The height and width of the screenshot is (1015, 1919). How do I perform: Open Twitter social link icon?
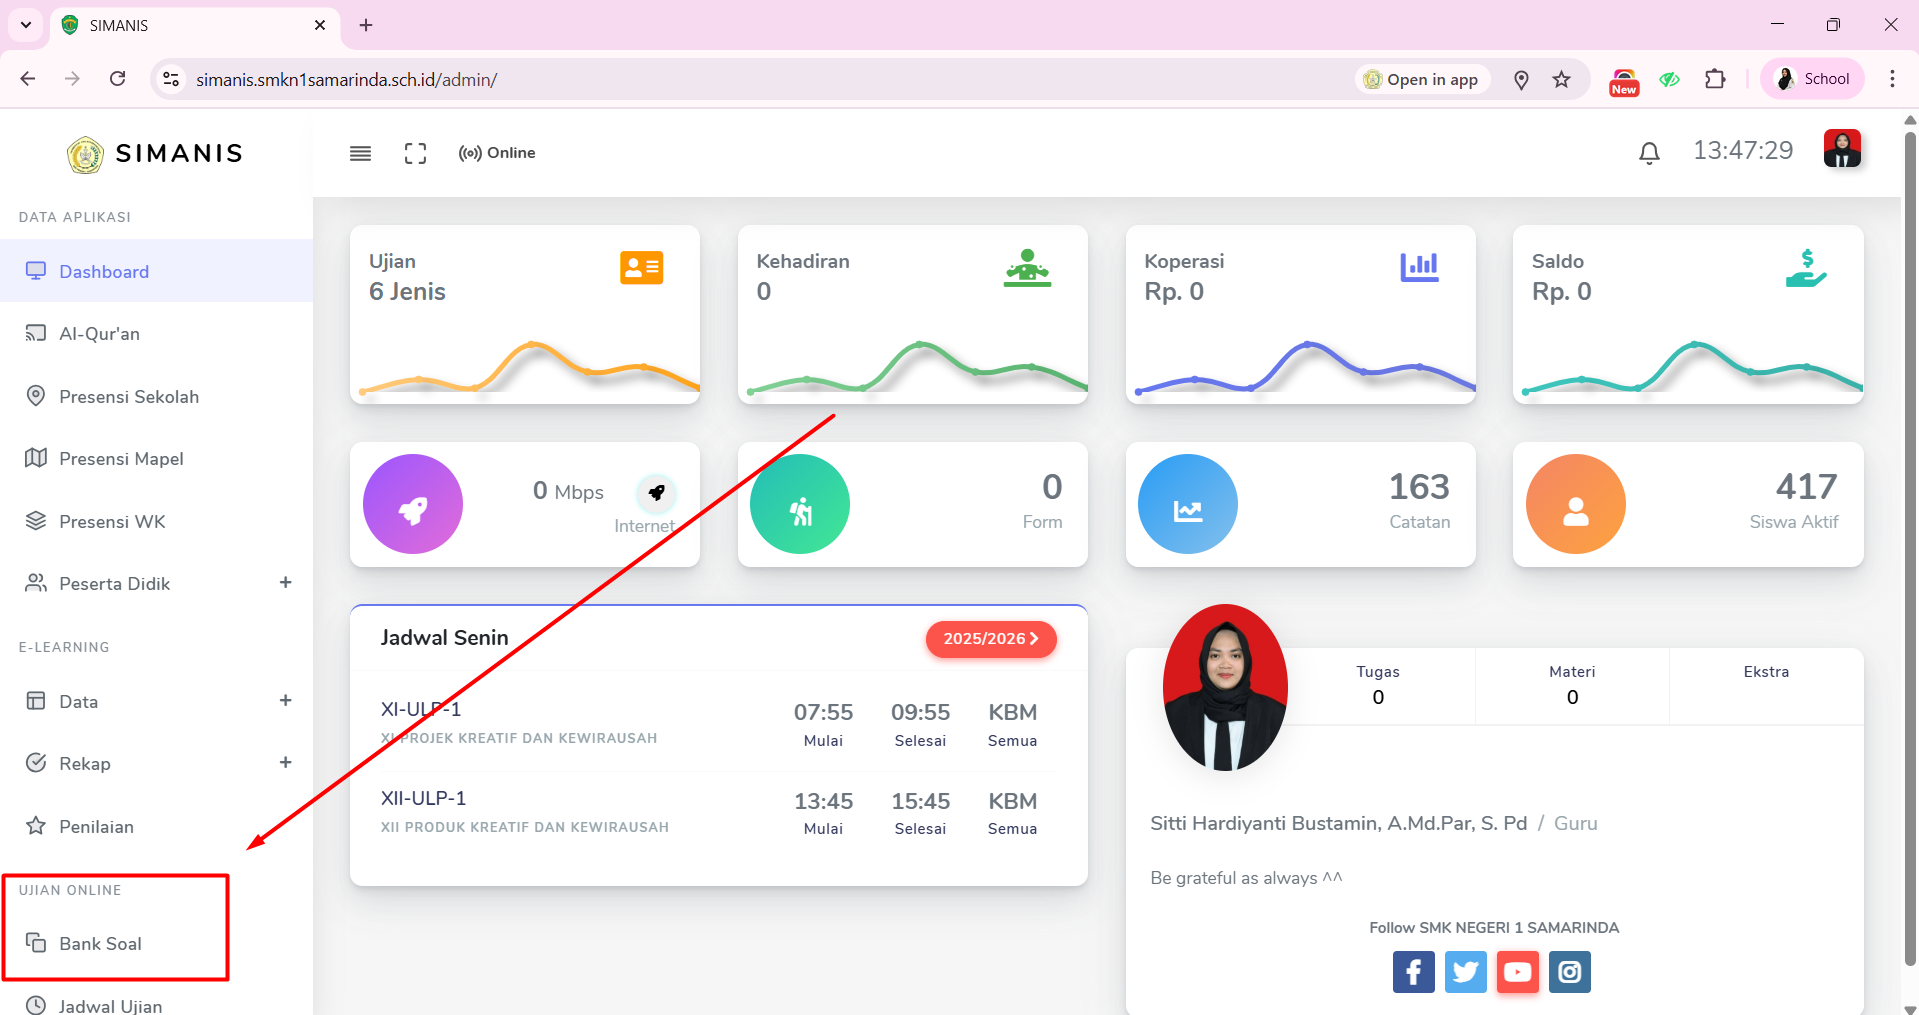[x=1465, y=972]
